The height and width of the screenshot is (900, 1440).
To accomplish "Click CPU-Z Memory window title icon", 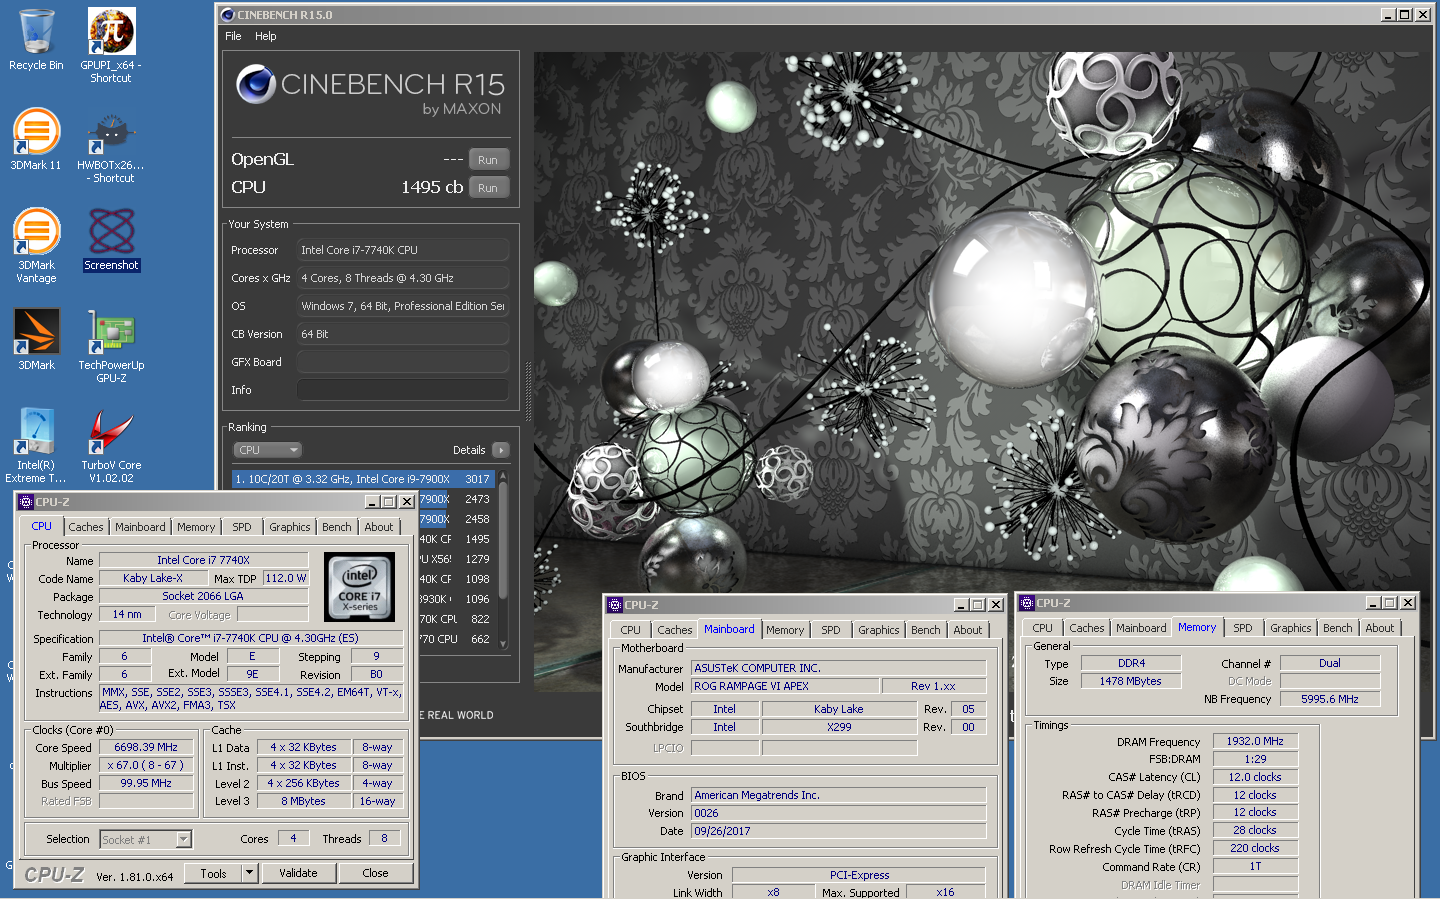I will [1027, 603].
